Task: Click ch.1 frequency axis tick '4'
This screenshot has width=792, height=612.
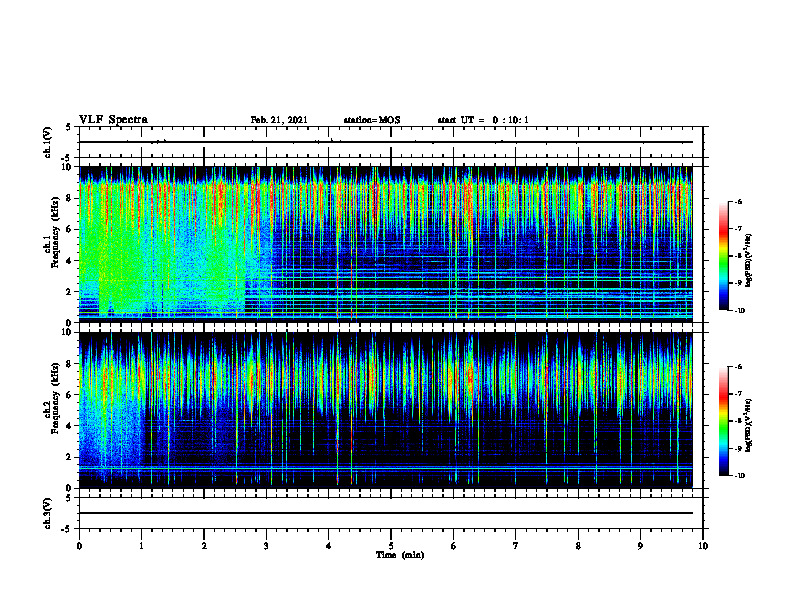Action: pyautogui.click(x=70, y=261)
